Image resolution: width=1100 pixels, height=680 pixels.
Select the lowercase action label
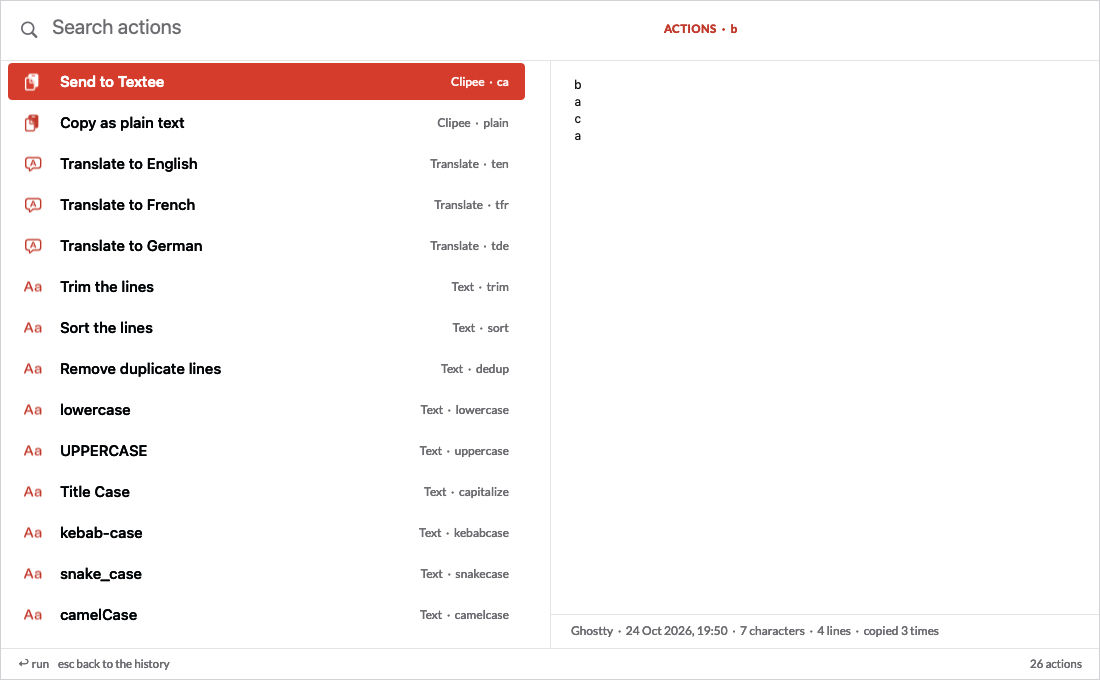(95, 410)
